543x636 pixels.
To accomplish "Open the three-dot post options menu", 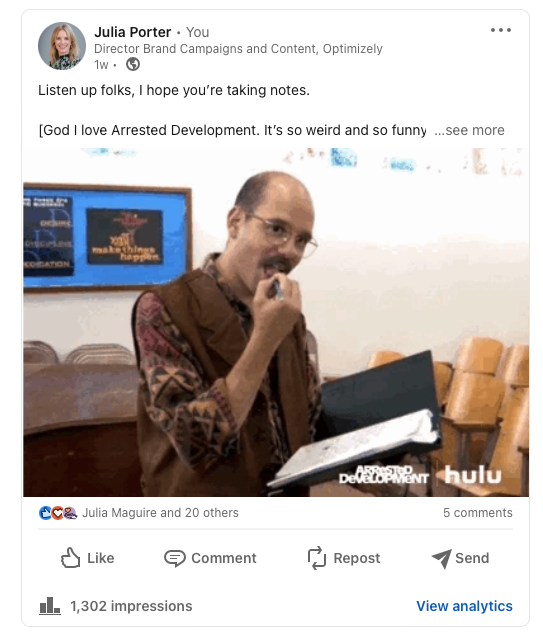I will (x=500, y=30).
